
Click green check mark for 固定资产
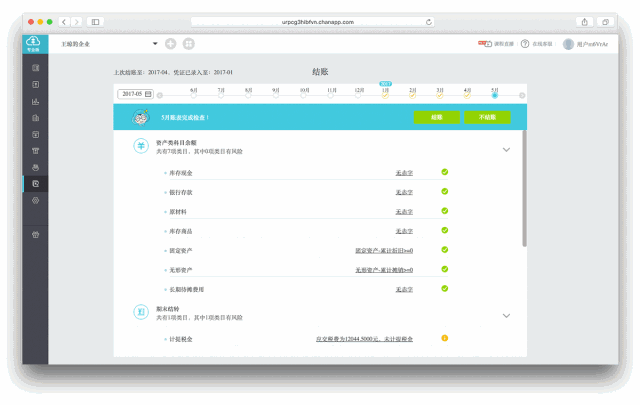pos(444,250)
